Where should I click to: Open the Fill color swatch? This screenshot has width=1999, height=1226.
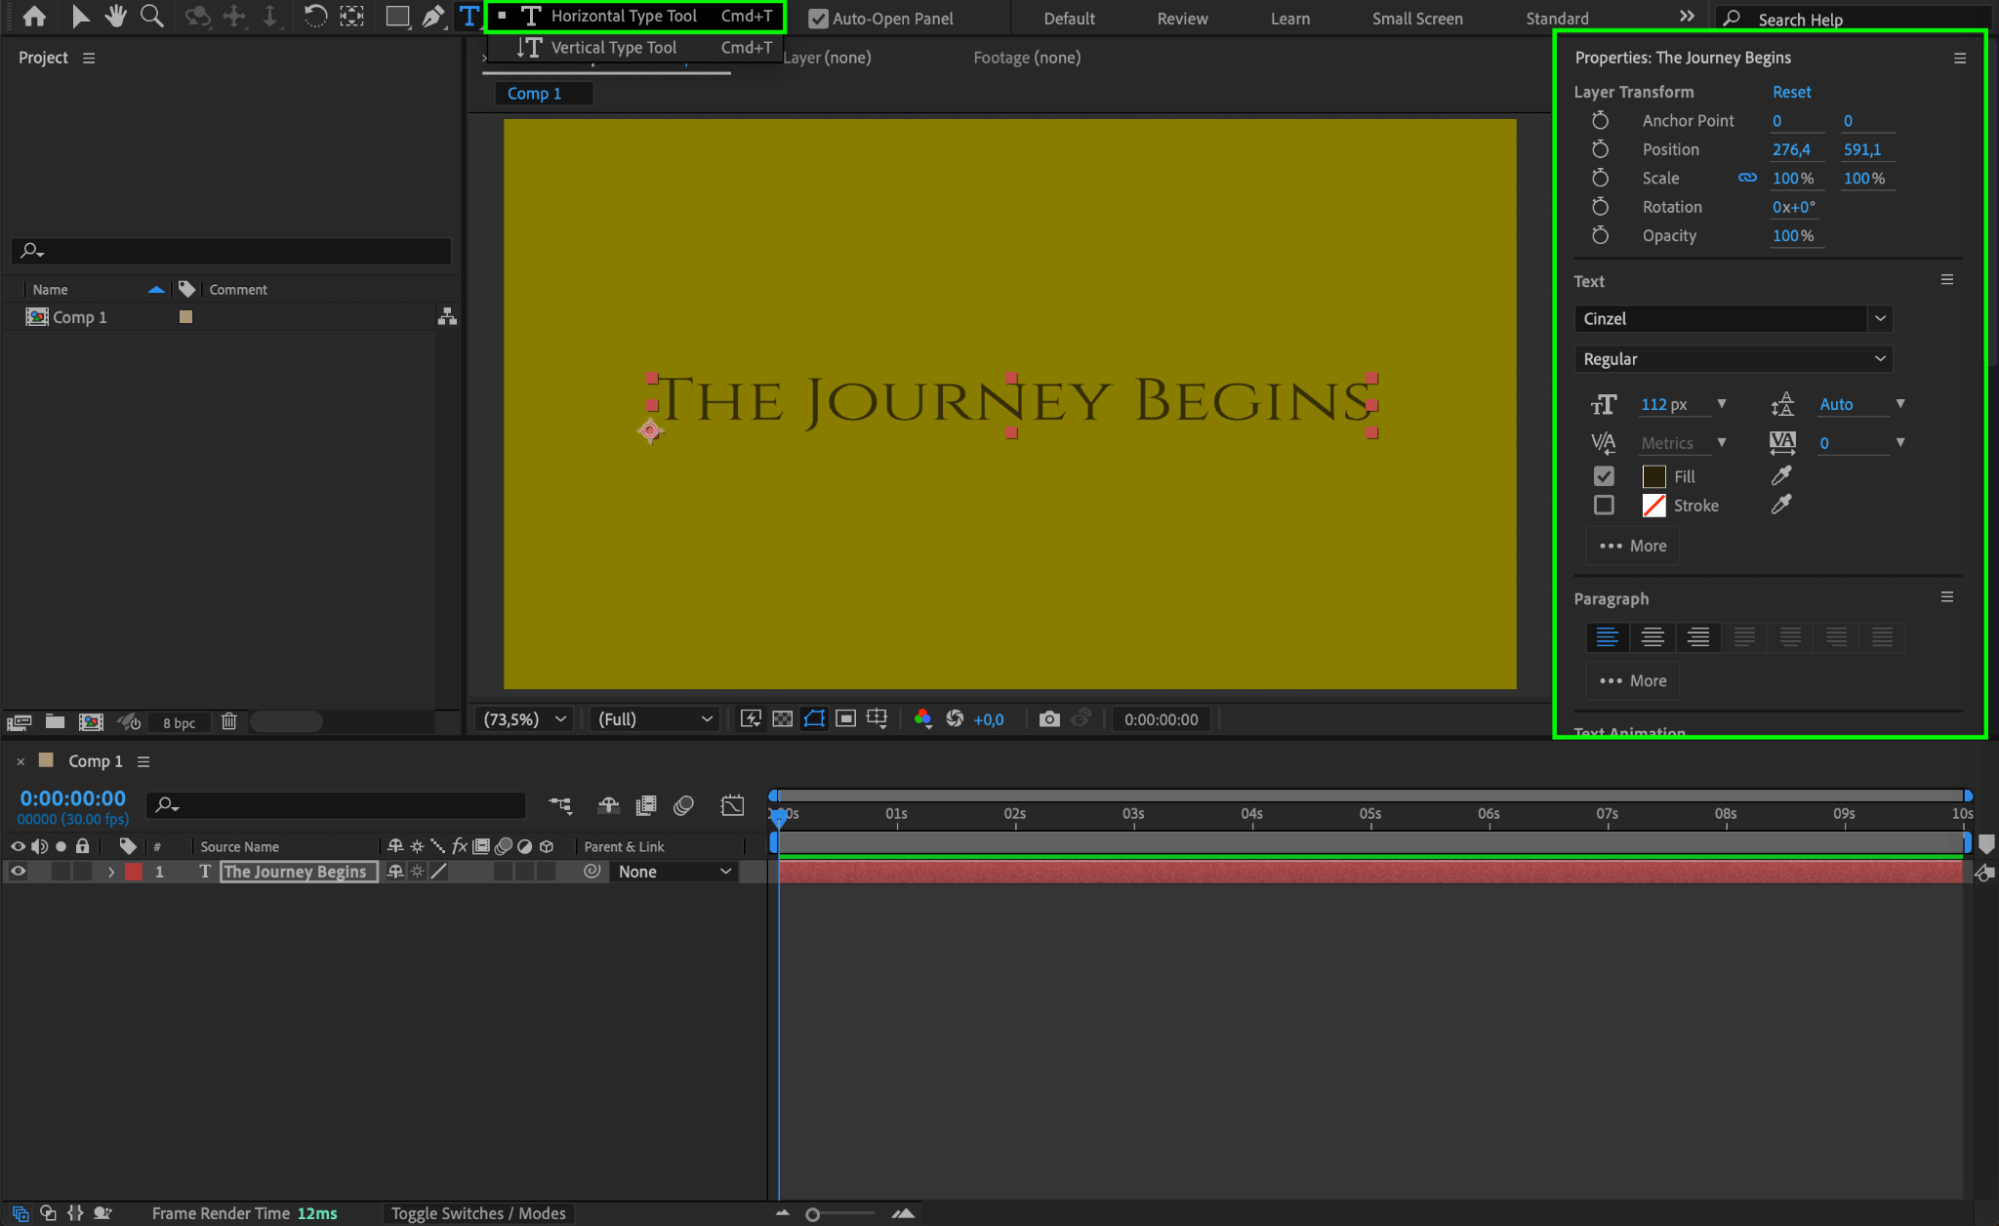[x=1654, y=477]
